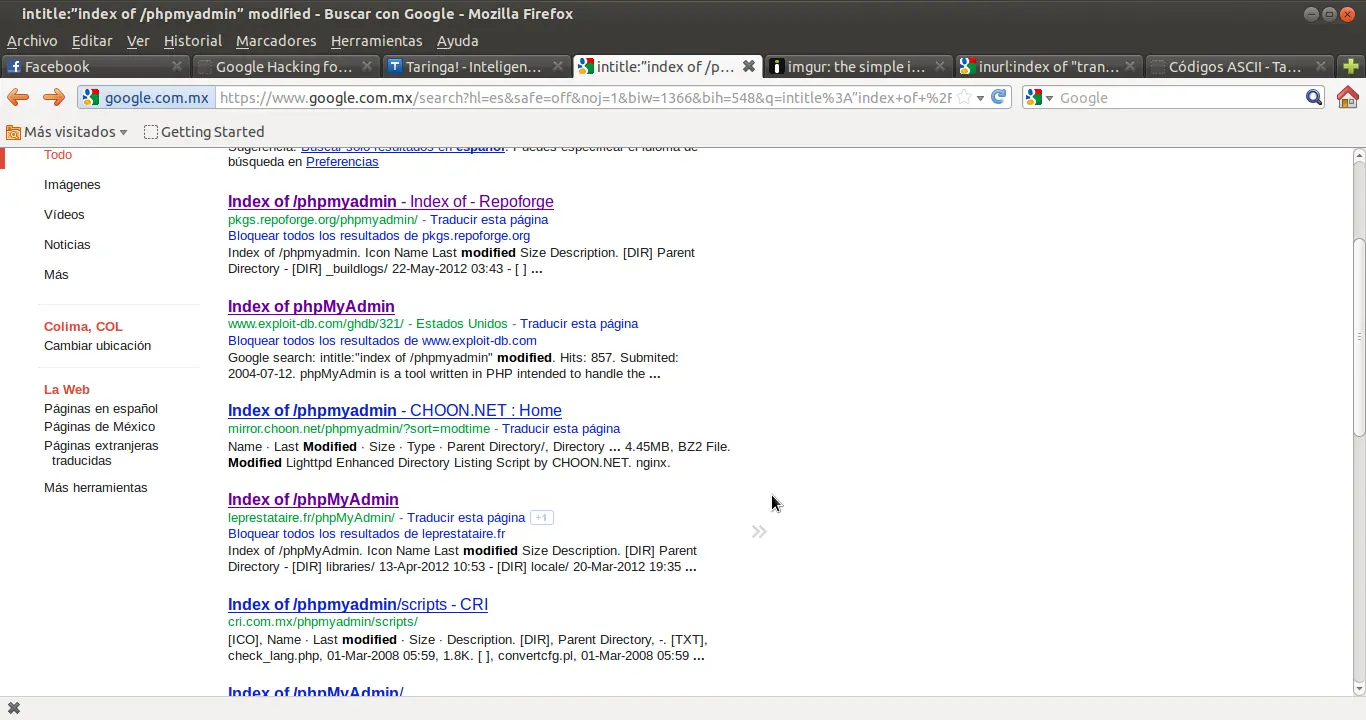Image resolution: width=1366 pixels, height=720 pixels.
Task: Select Noticias in the sidebar
Action: tap(67, 245)
